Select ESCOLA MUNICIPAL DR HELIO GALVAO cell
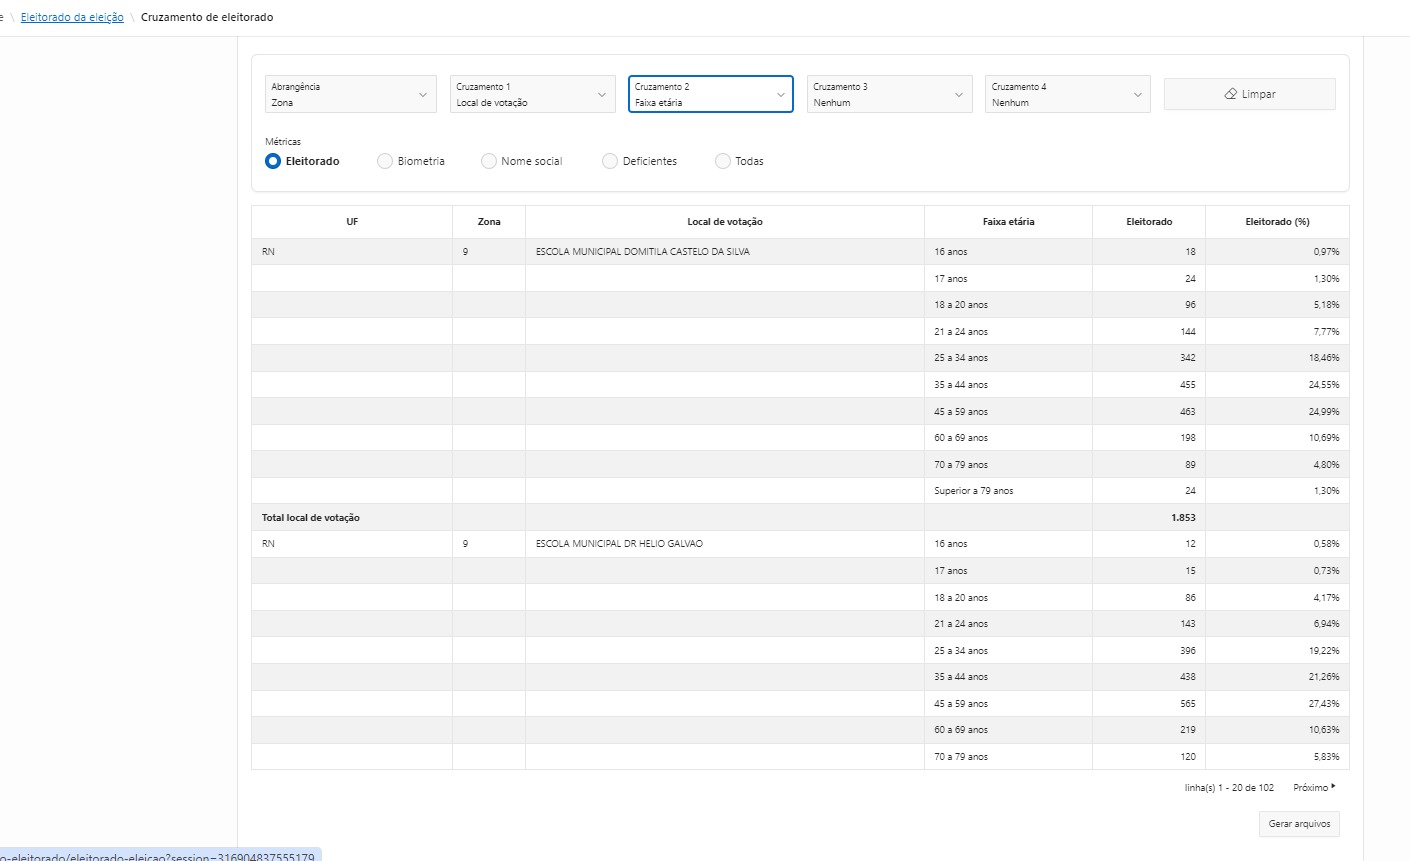The height and width of the screenshot is (861, 1410). [x=725, y=544]
